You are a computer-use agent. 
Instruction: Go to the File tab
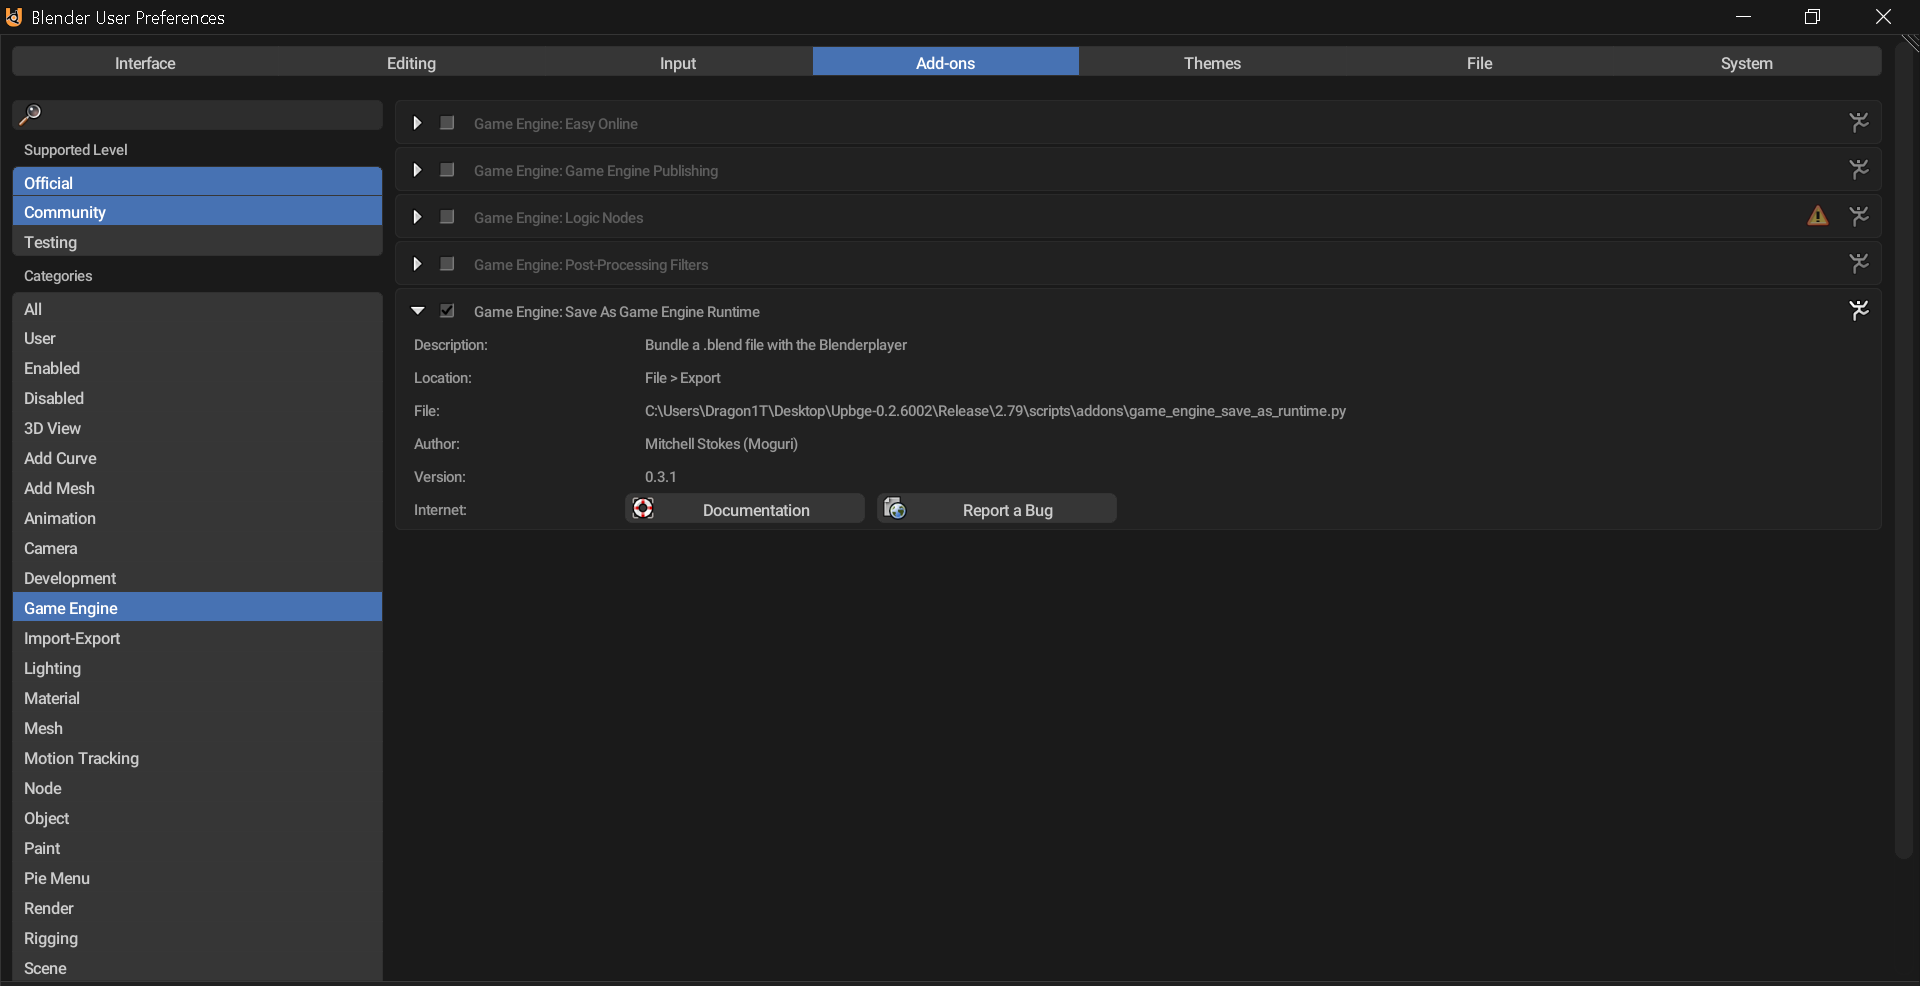point(1479,62)
